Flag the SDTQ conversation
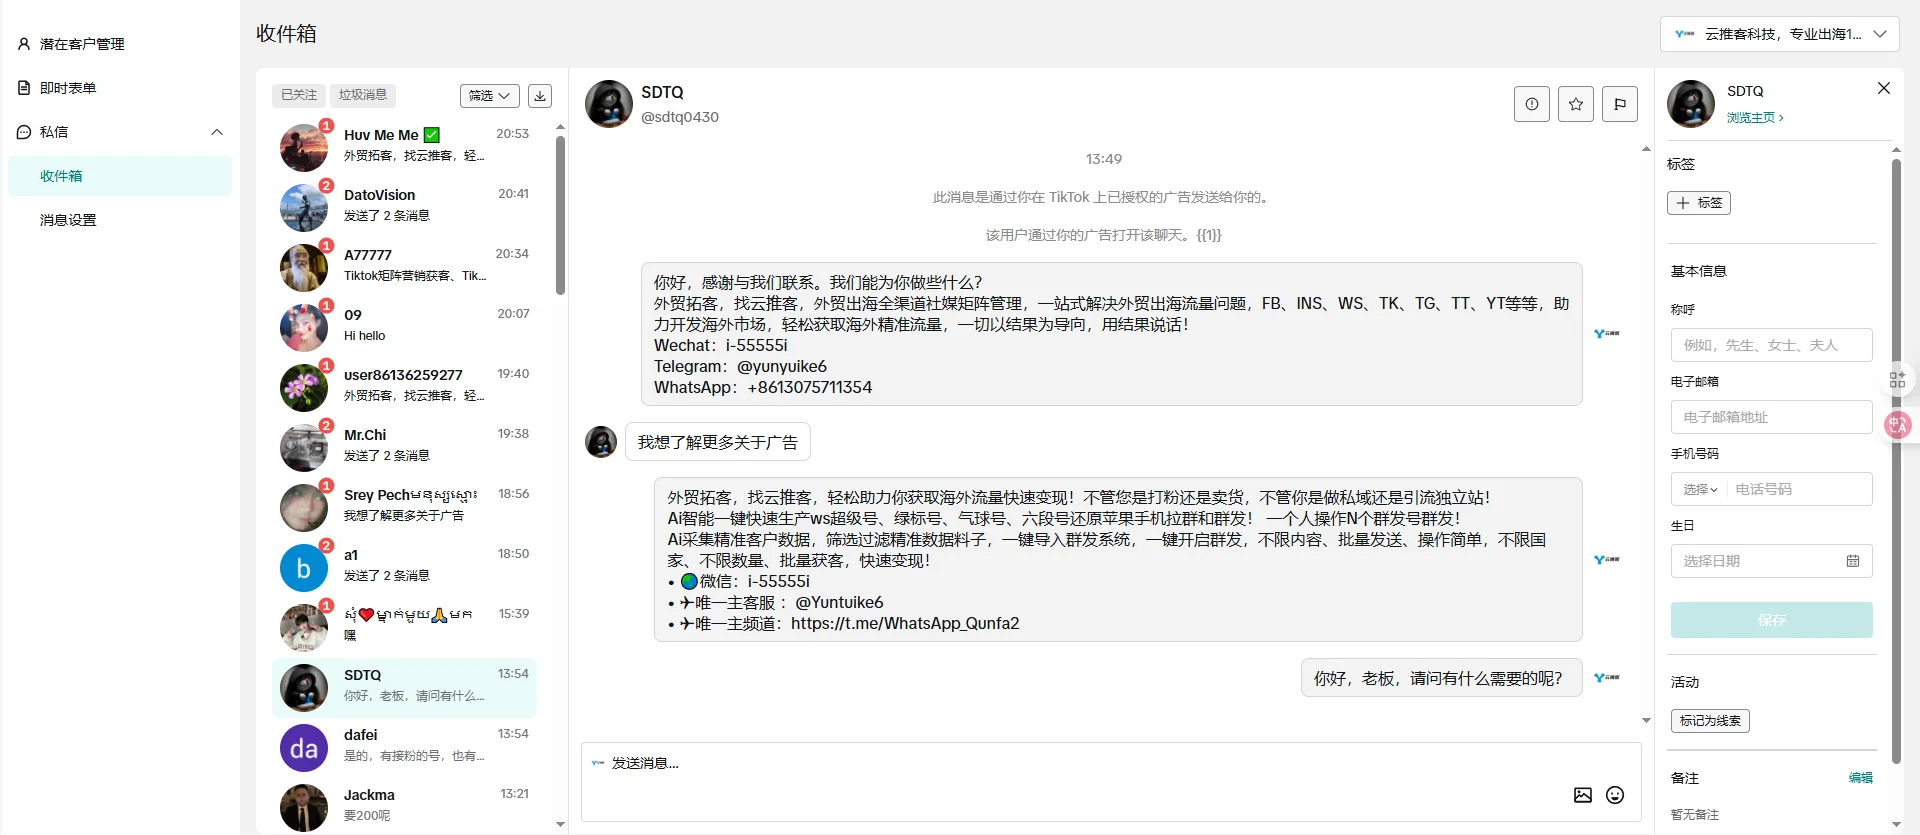Viewport: 1920px width, 835px height. click(x=1620, y=104)
